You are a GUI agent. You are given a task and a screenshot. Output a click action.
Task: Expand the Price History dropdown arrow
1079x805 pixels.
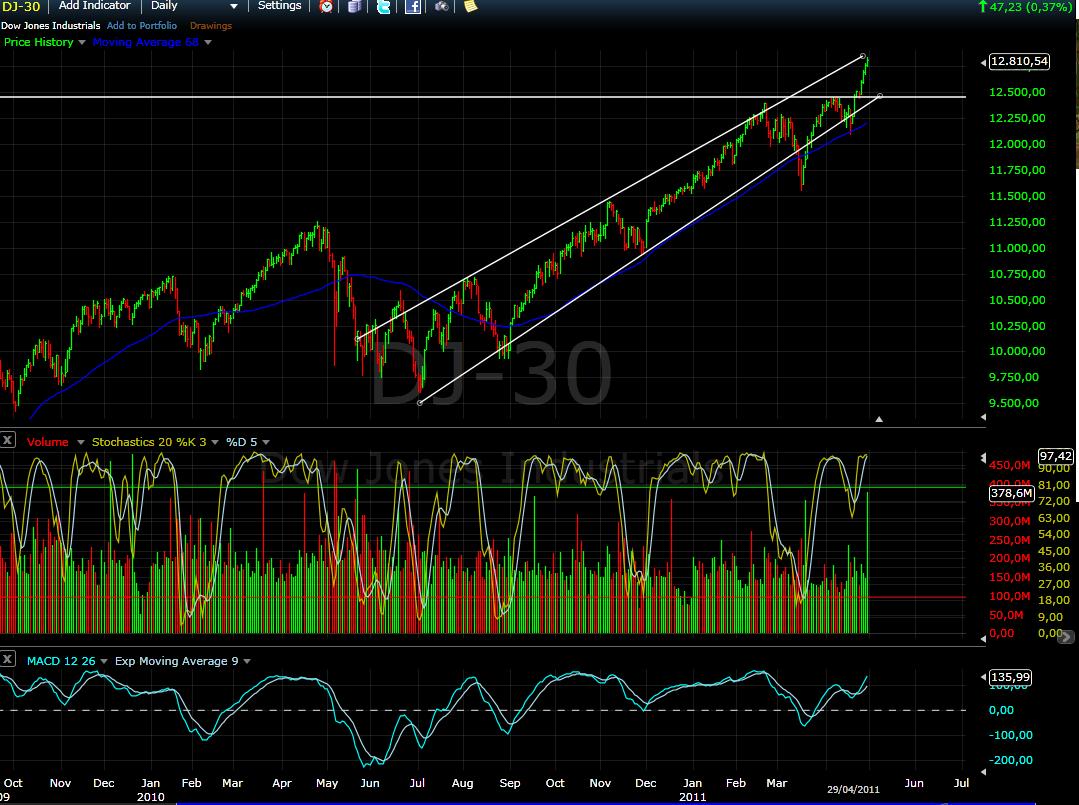(x=82, y=43)
